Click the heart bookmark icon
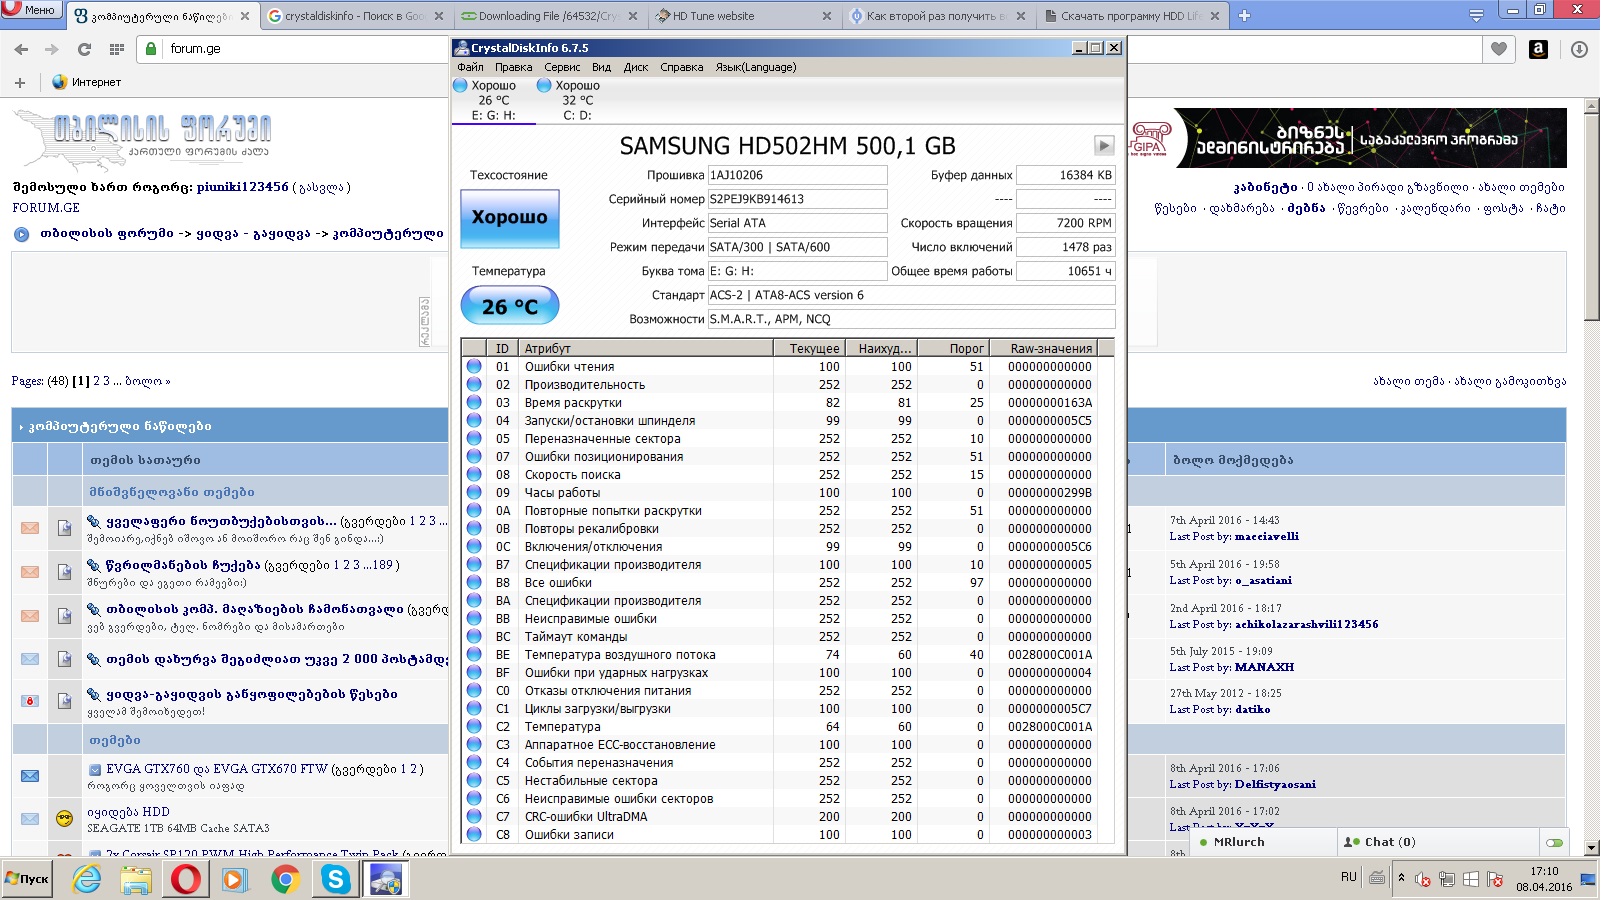Screen dimensions: 1608x900 (1498, 49)
